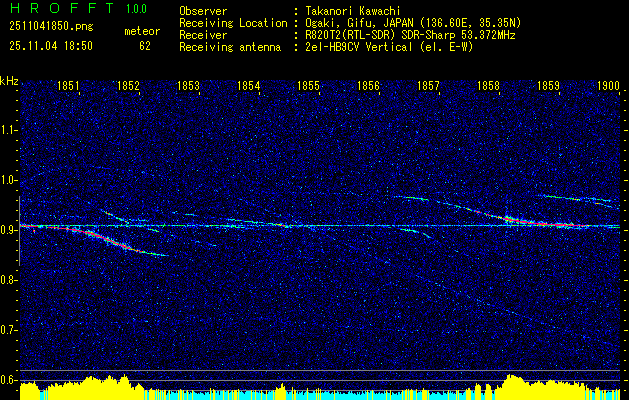Click the meteor label

click(142, 31)
